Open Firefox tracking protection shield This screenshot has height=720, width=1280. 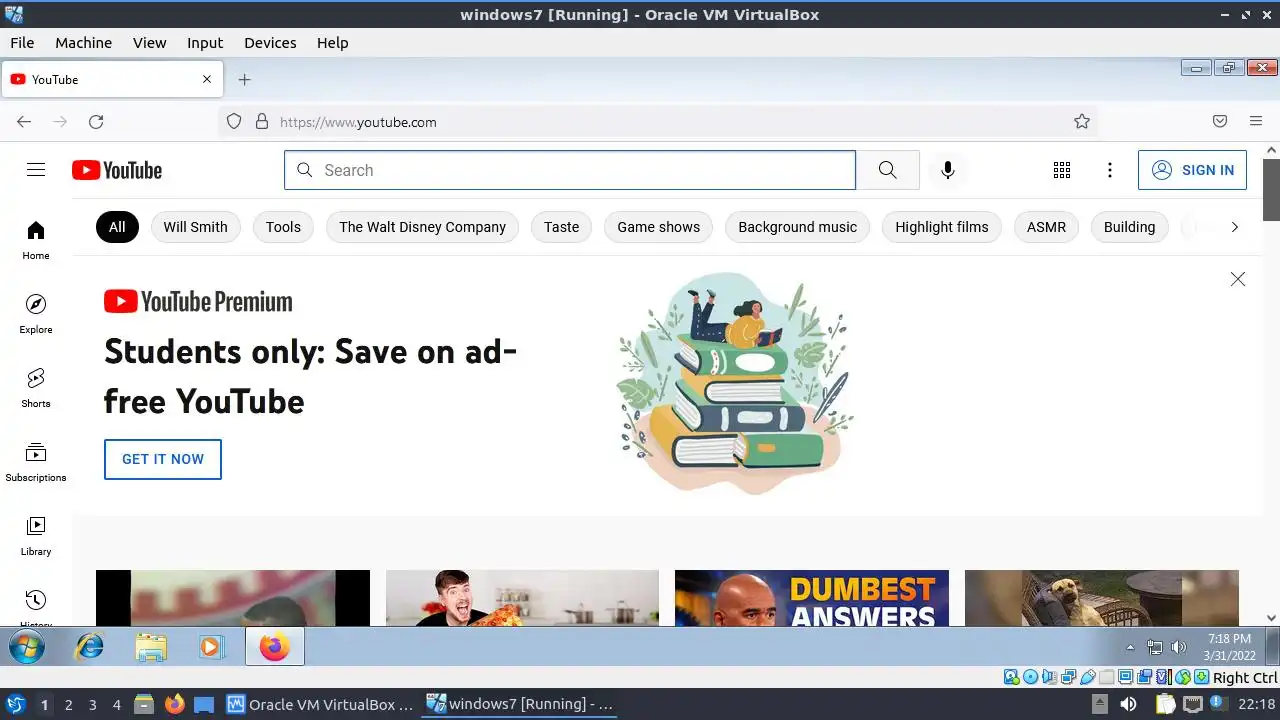(x=234, y=122)
